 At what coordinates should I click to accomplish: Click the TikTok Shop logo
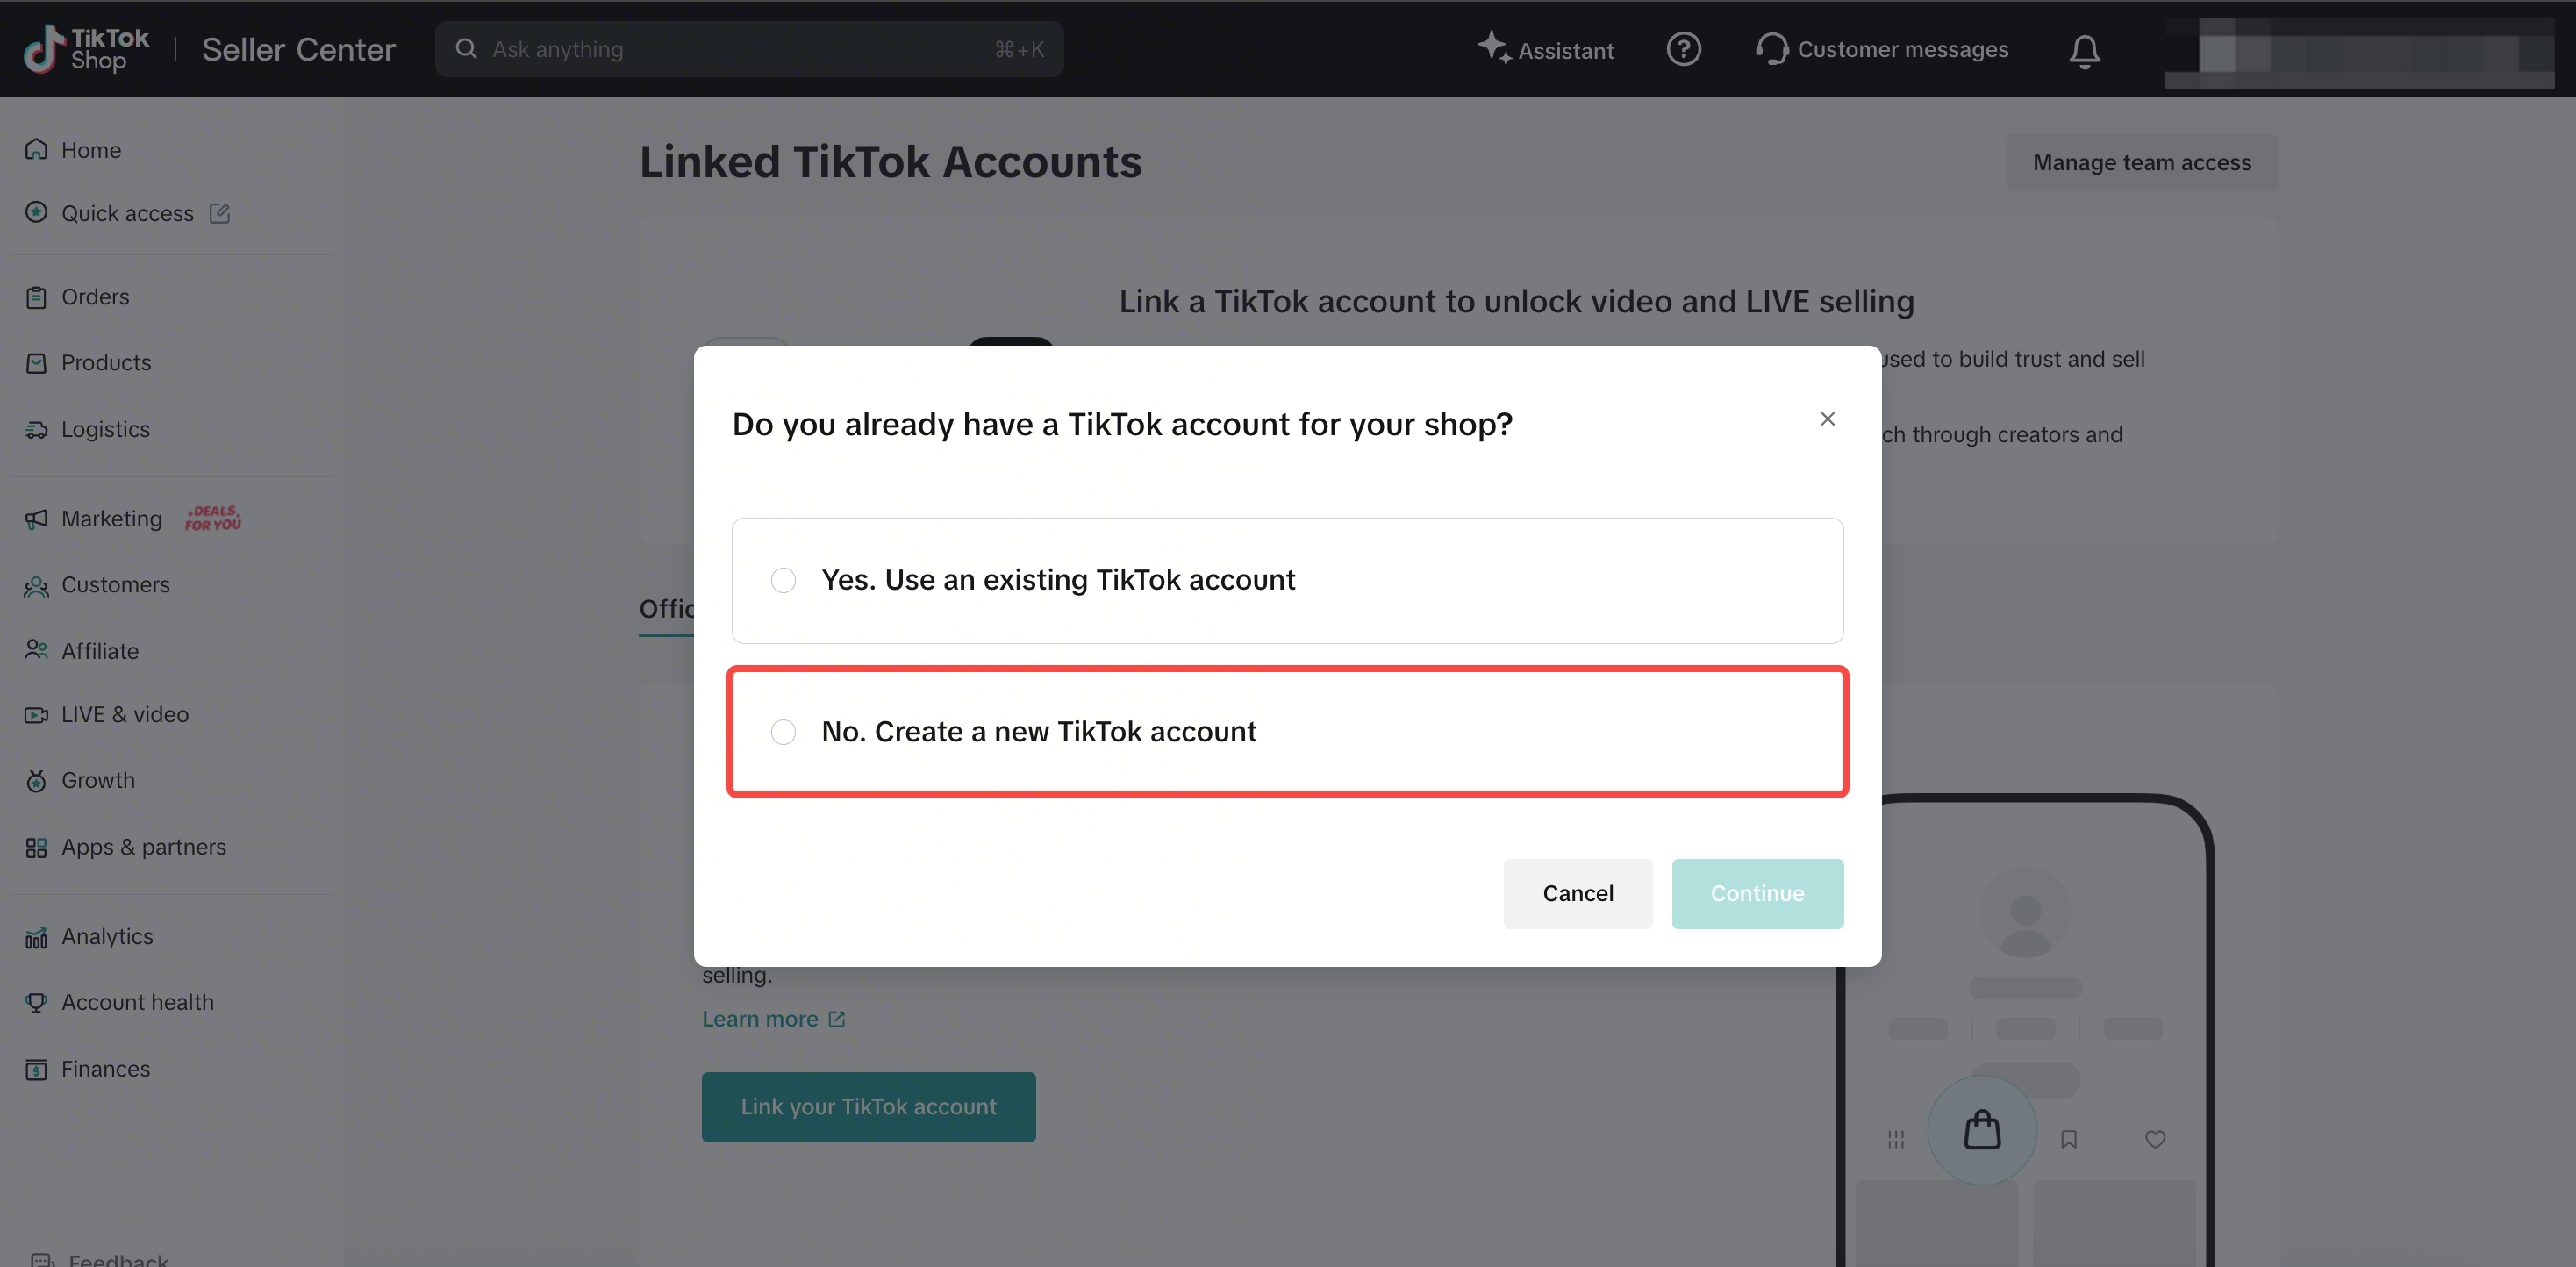pos(86,49)
